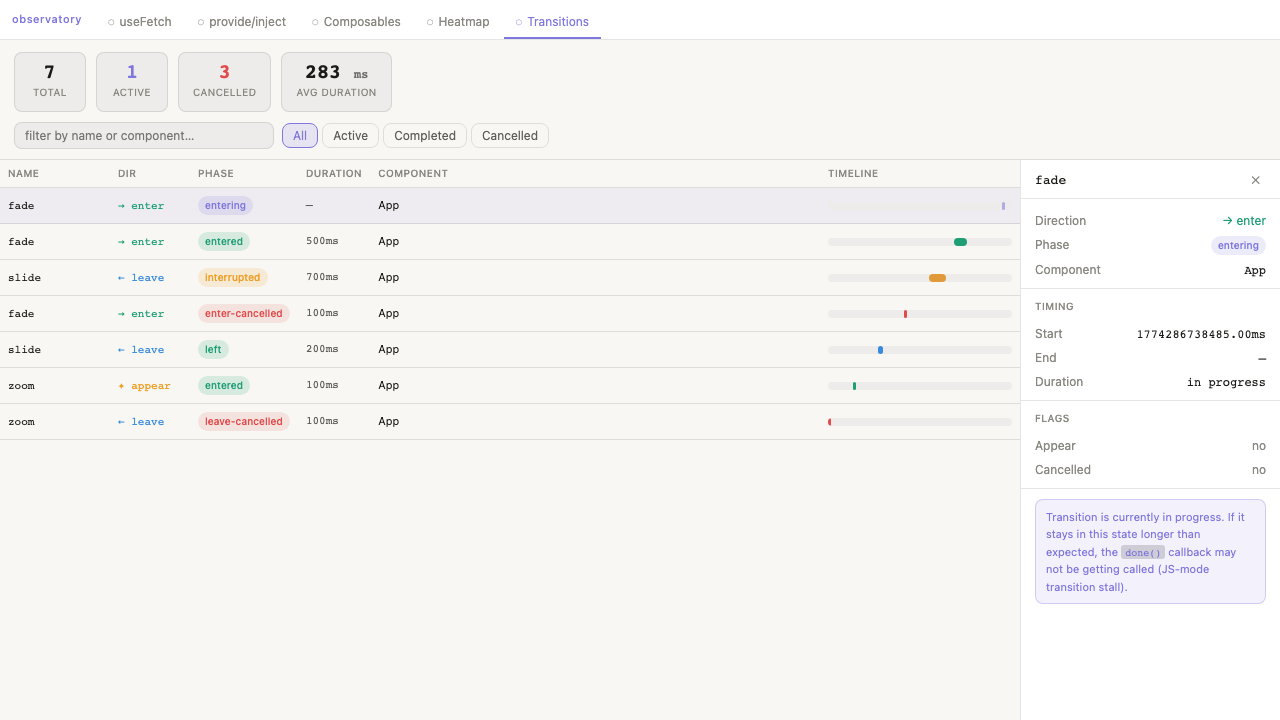Click the enter direction arrow in the fade panel
This screenshot has height=720, width=1280.
pos(1227,220)
